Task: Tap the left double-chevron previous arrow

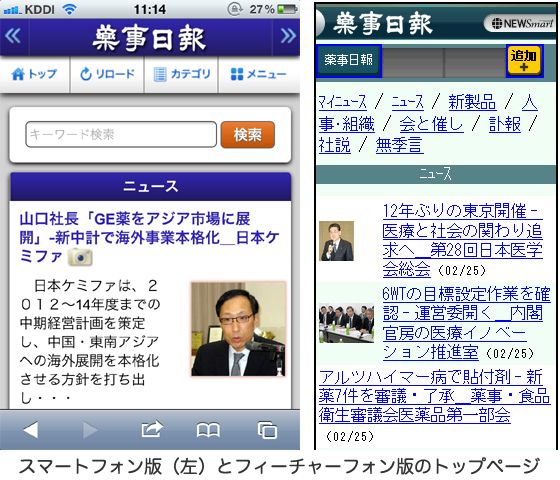Action: pos(13,36)
